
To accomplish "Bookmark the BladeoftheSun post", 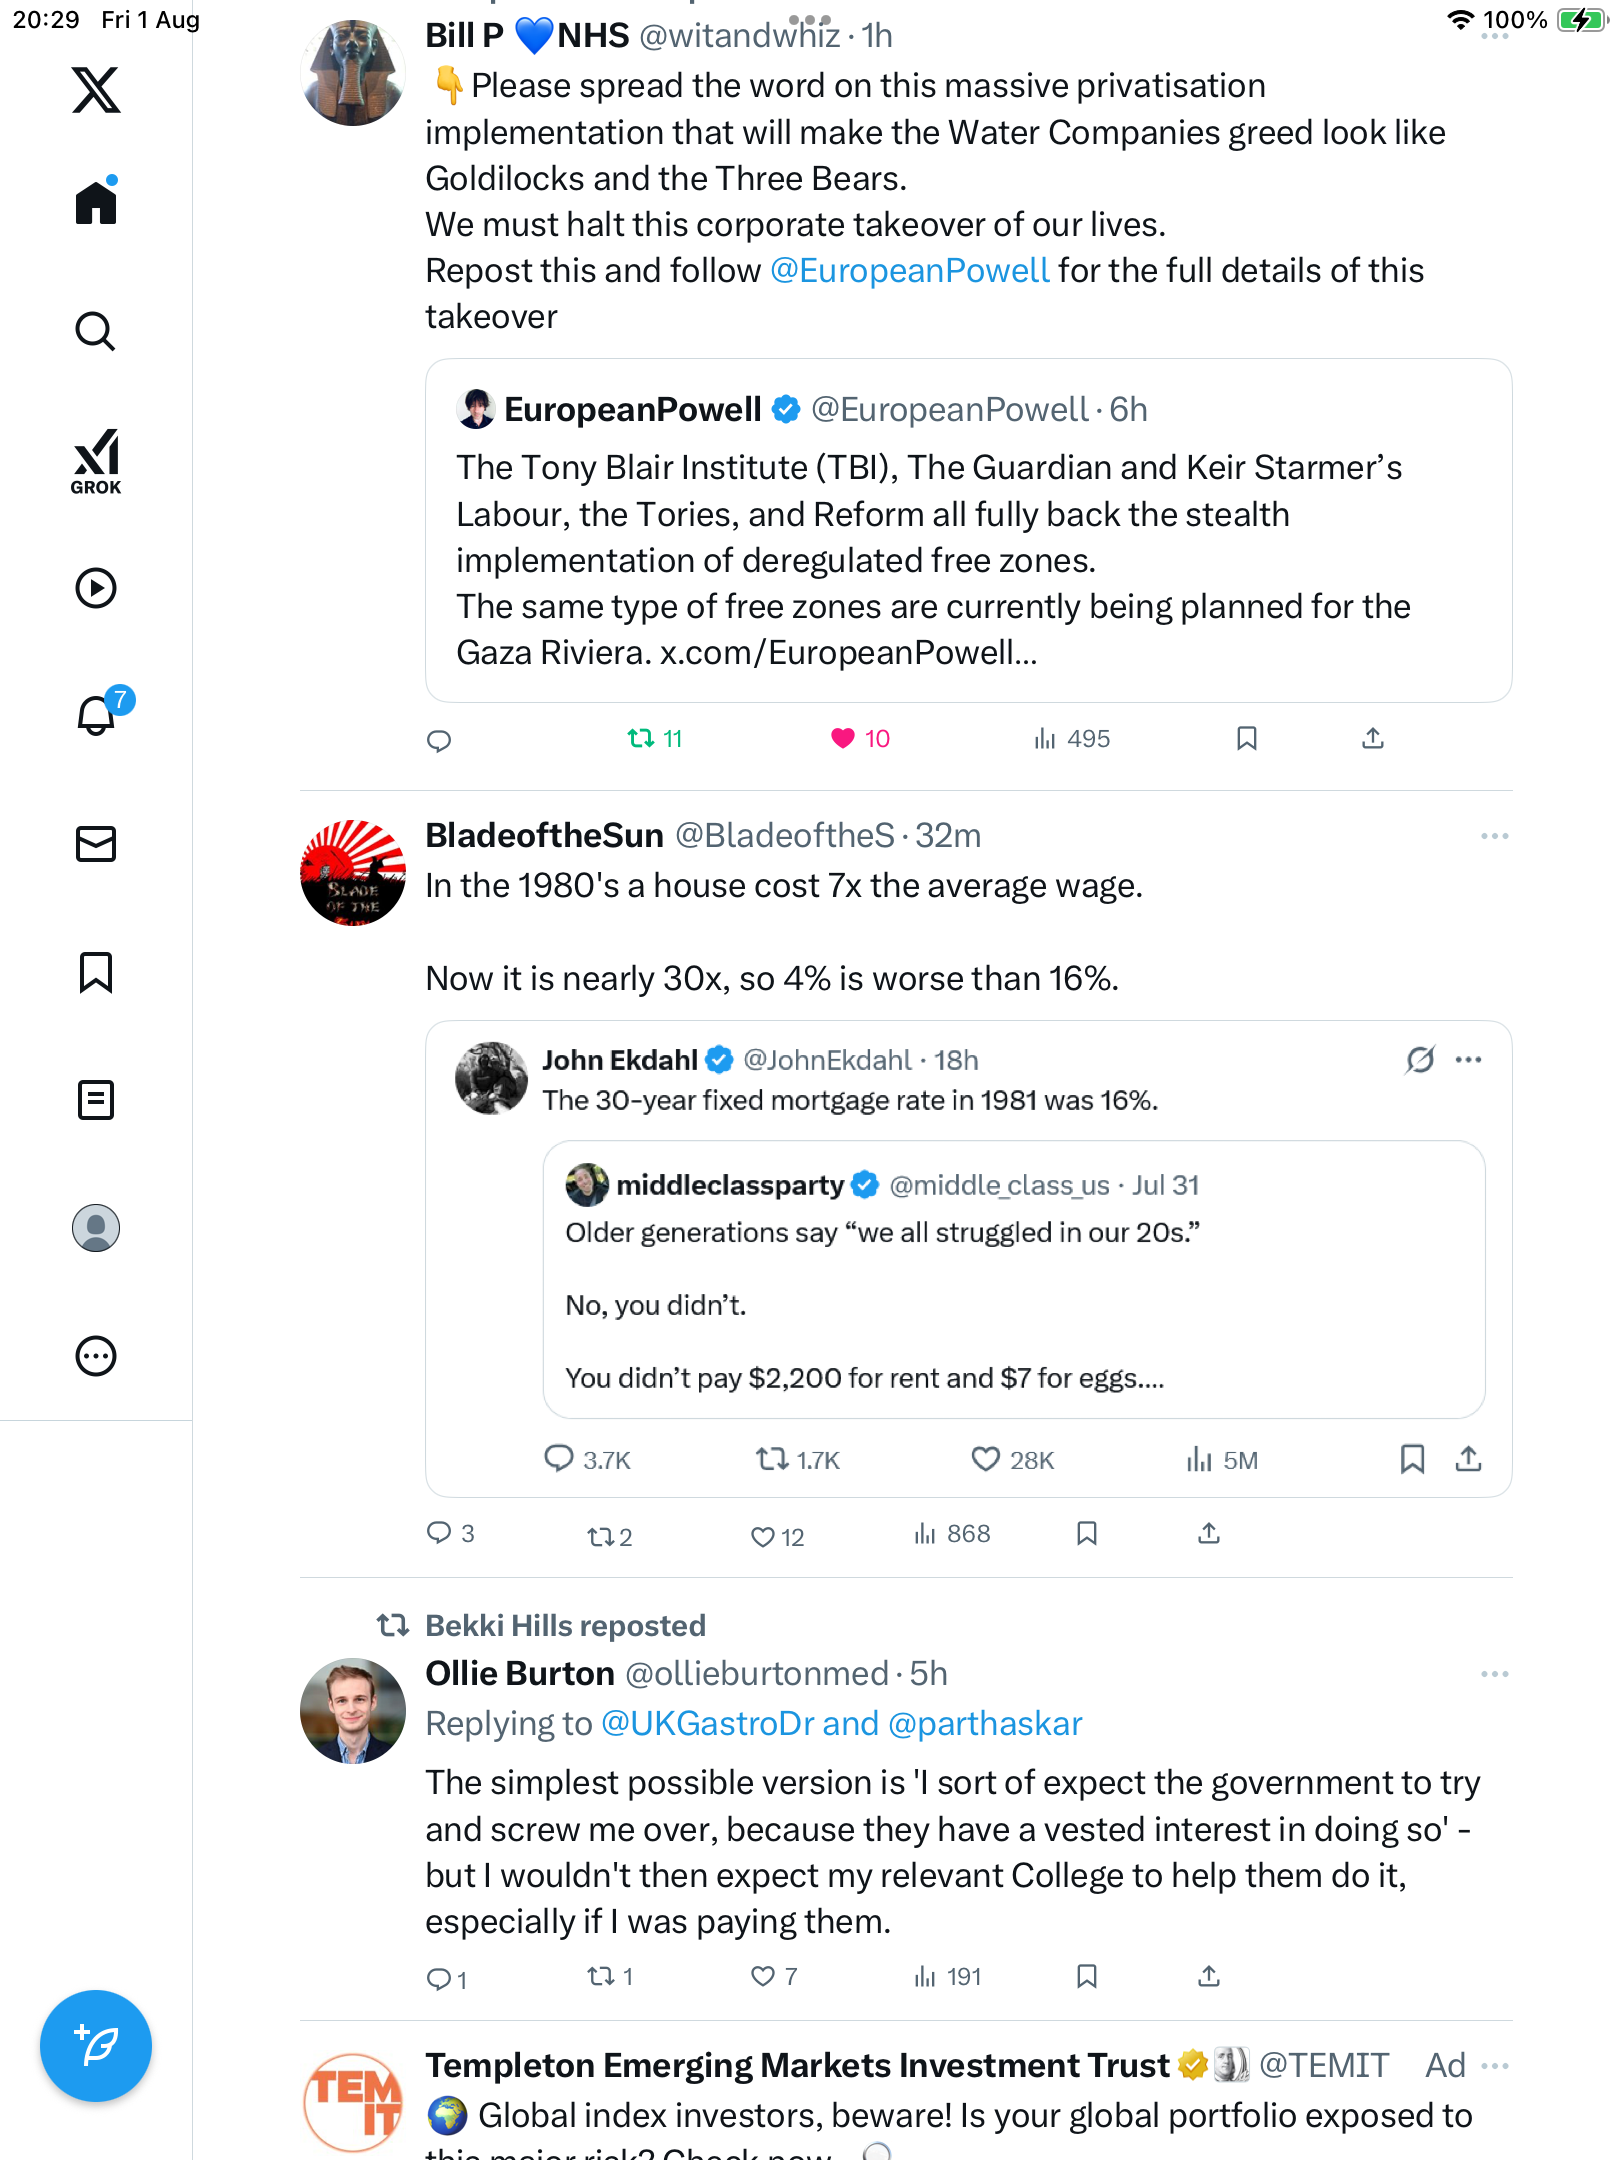I will click(x=1087, y=1534).
